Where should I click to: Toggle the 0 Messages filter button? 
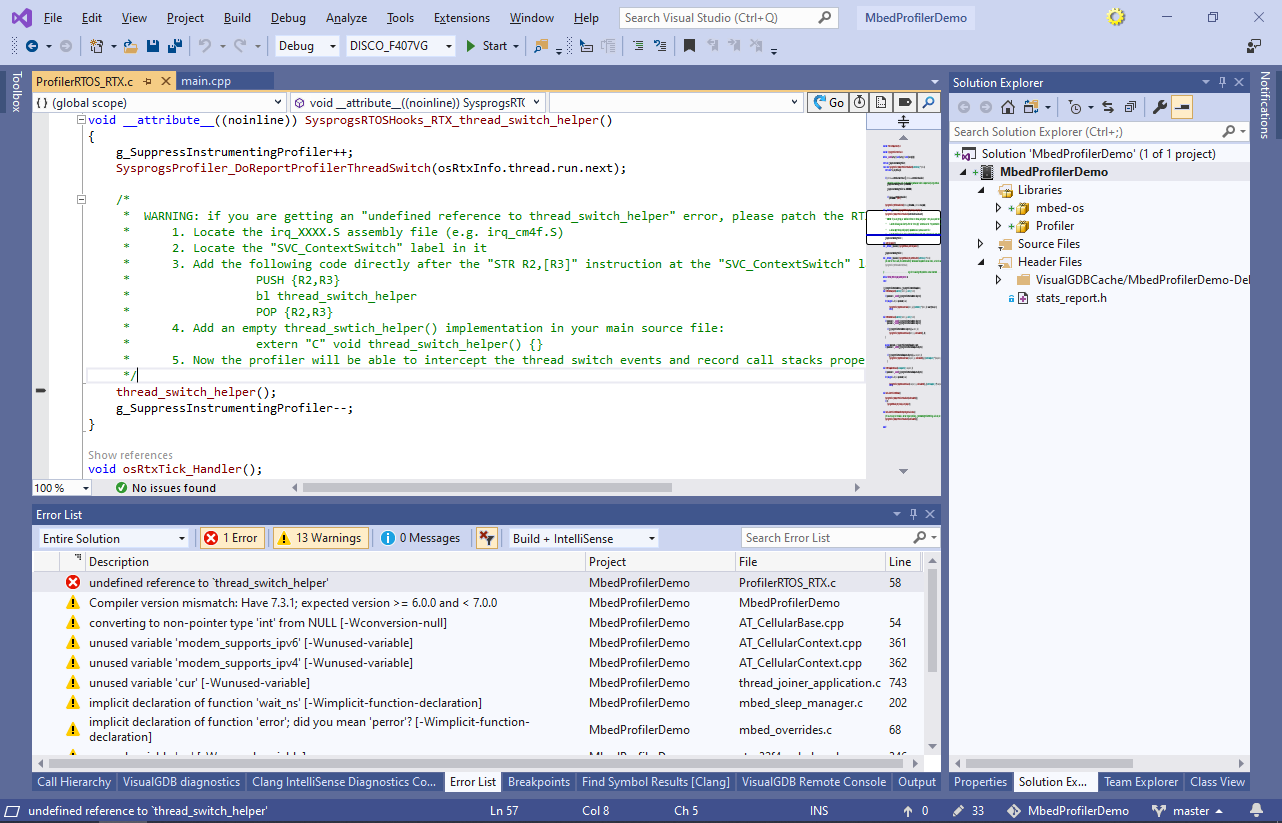420,538
